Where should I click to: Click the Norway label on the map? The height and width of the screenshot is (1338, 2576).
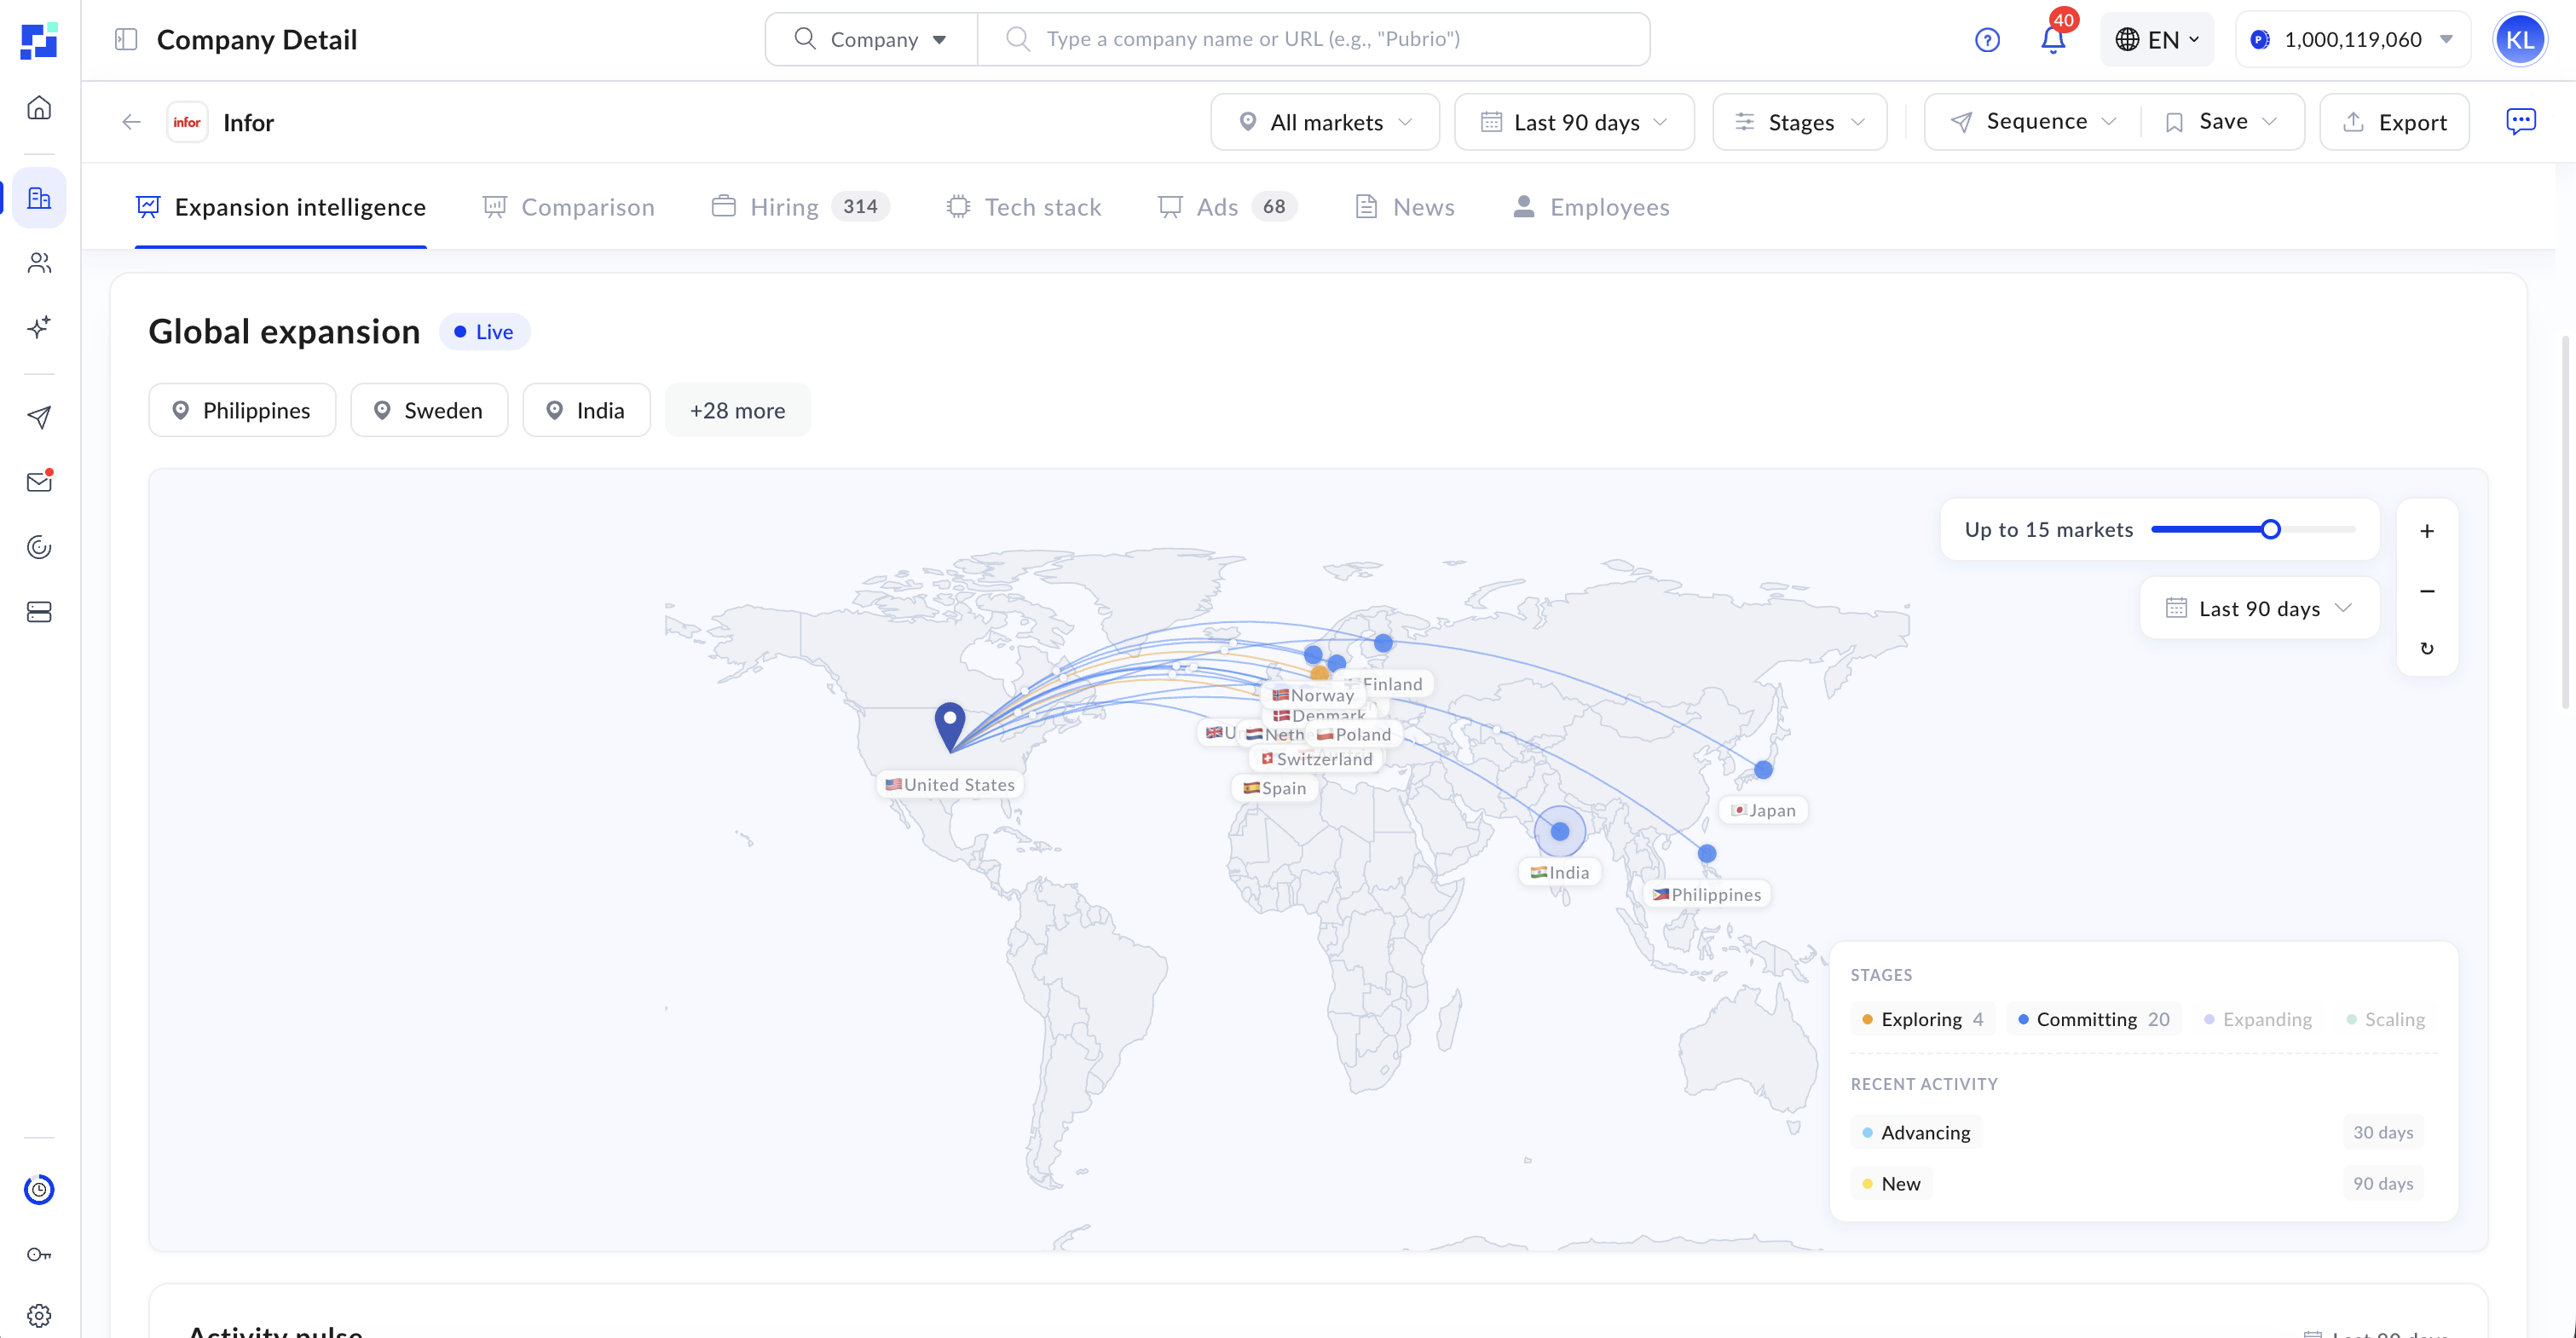1313,695
